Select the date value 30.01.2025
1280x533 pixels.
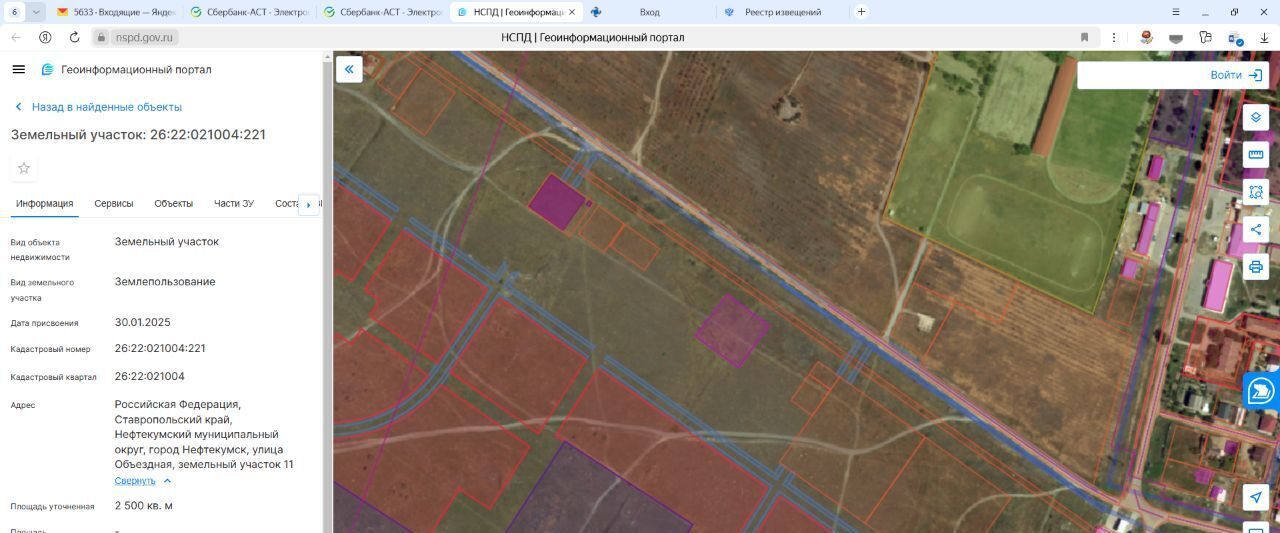(143, 322)
